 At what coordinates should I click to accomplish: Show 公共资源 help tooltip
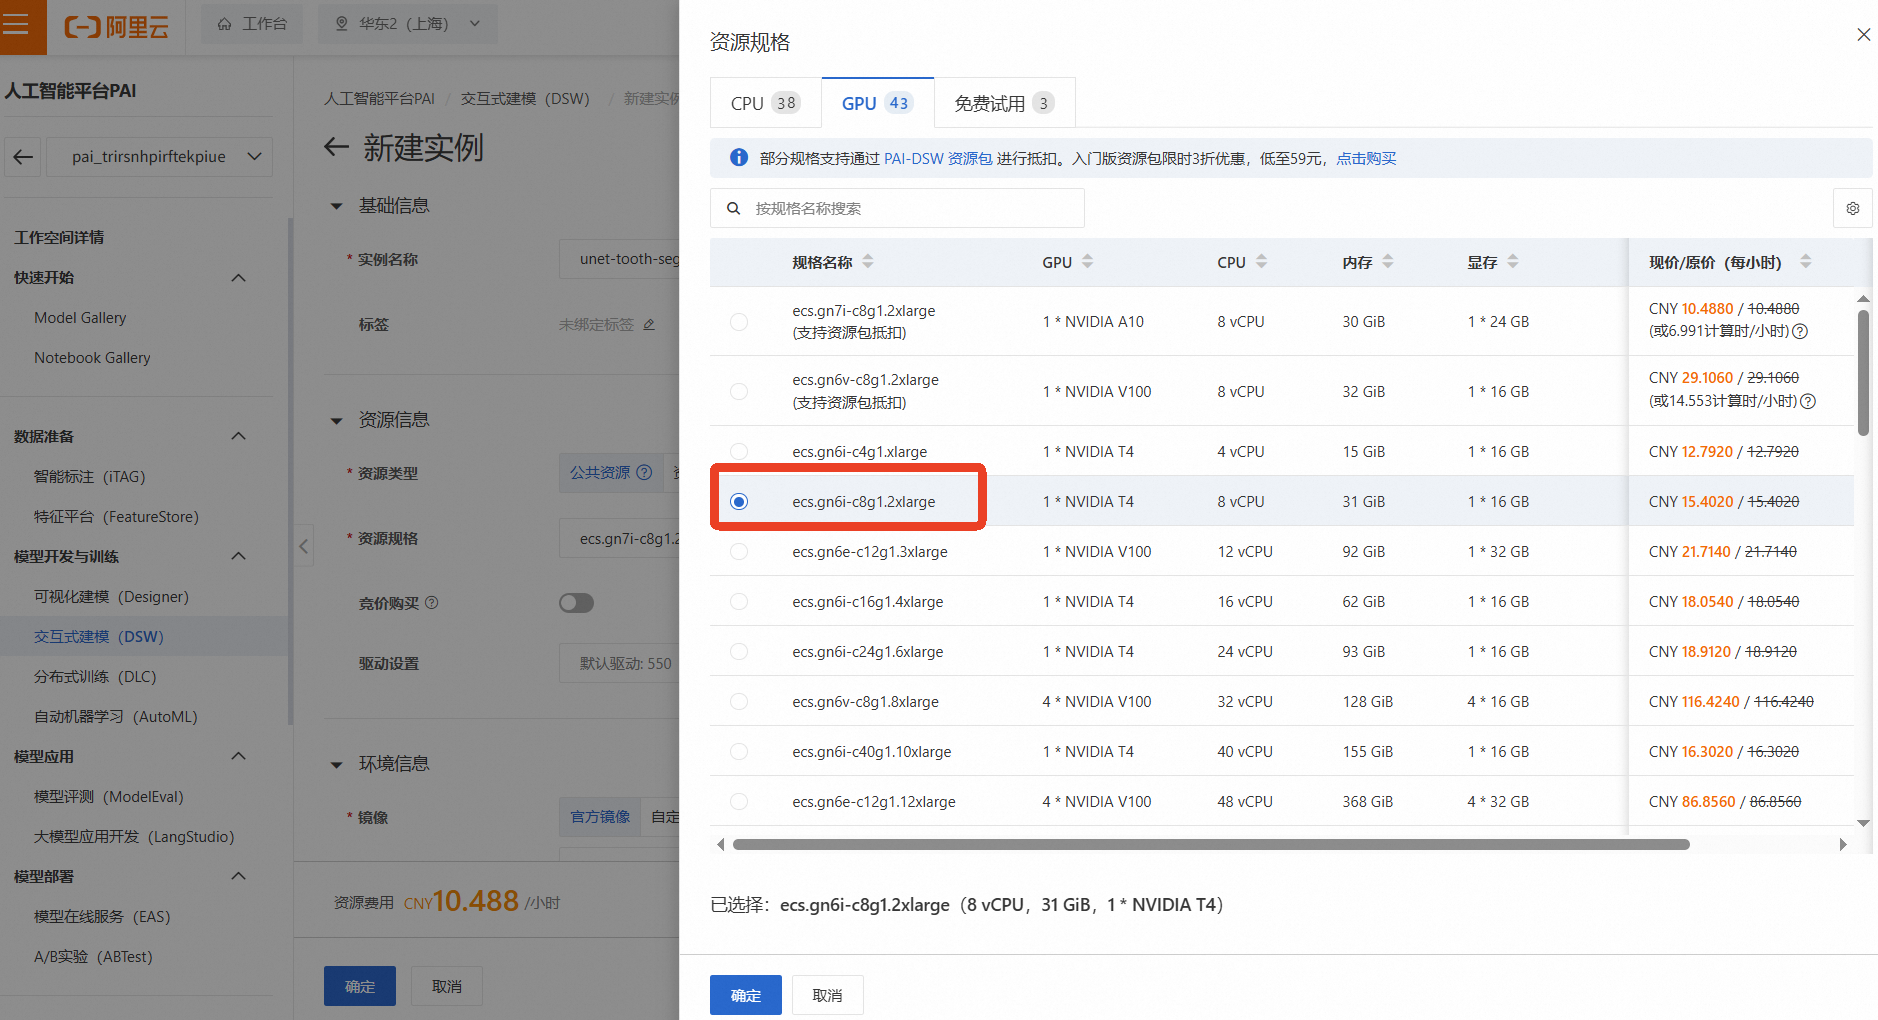(x=644, y=473)
